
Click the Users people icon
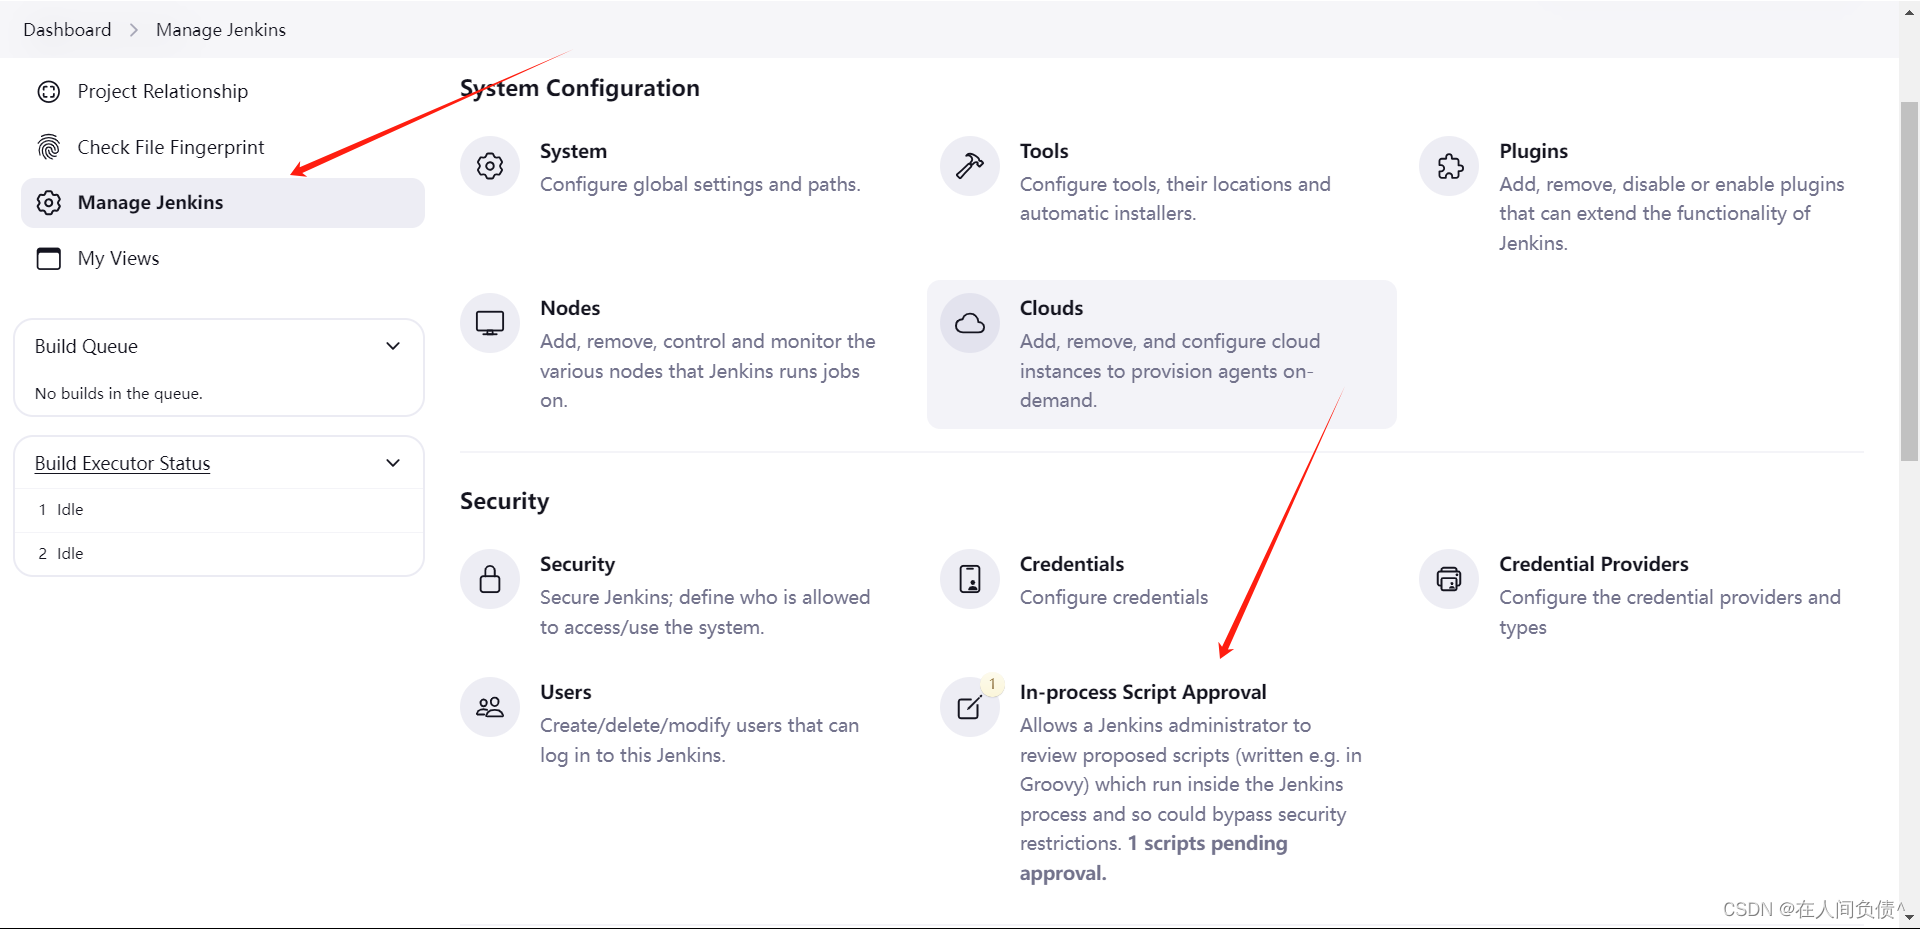(489, 706)
